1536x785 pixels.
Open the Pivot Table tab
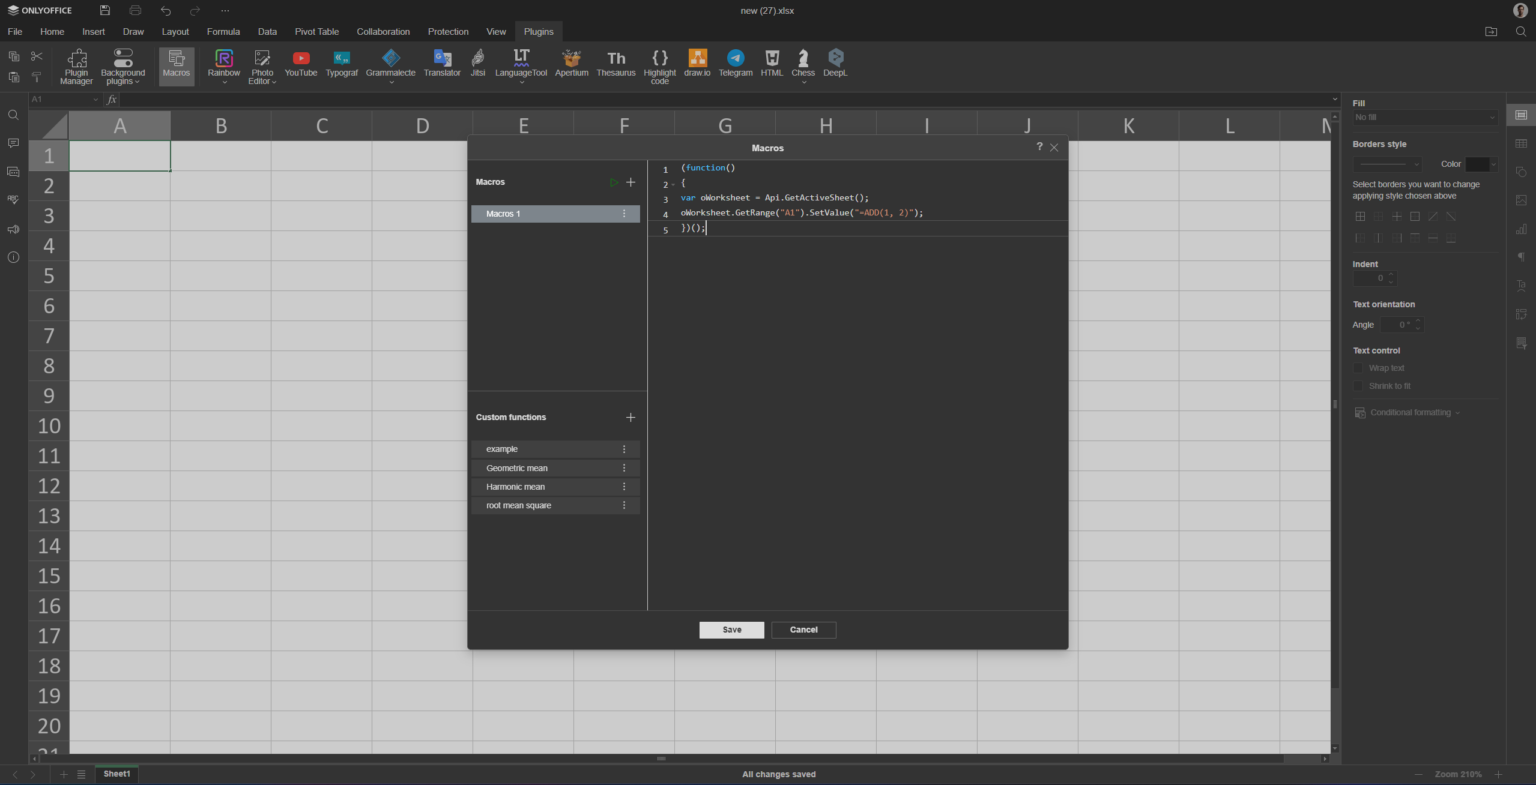pyautogui.click(x=316, y=32)
